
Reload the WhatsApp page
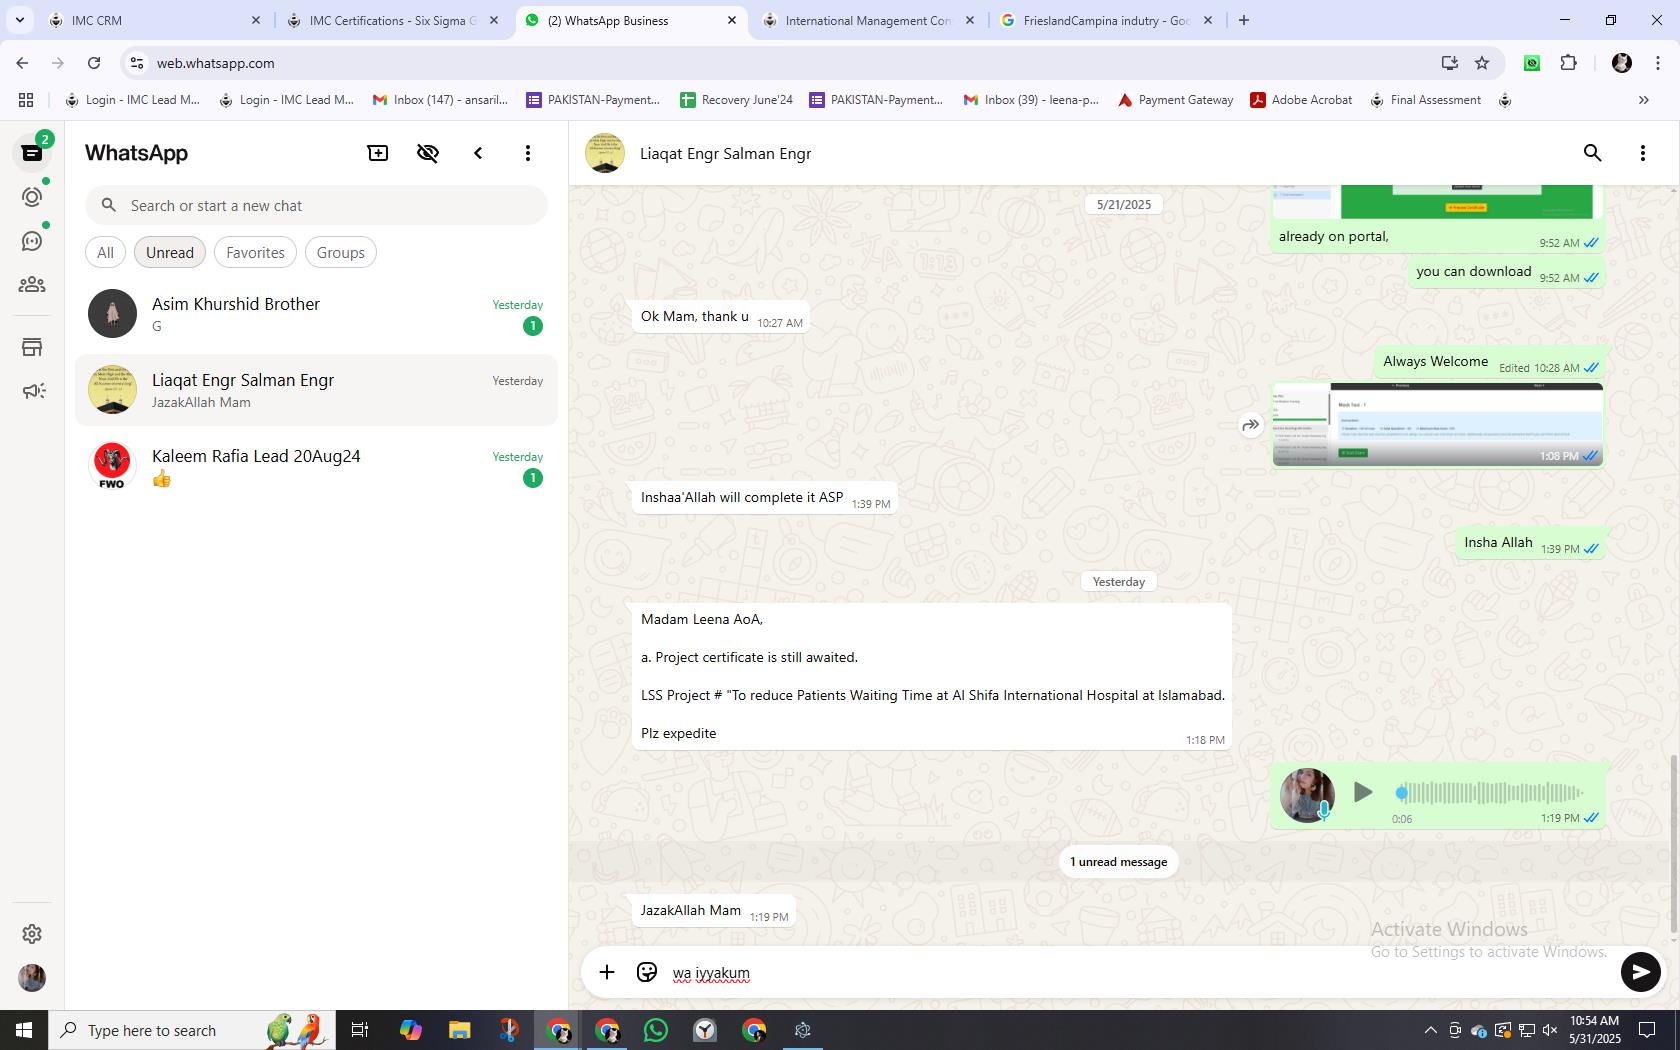click(94, 63)
